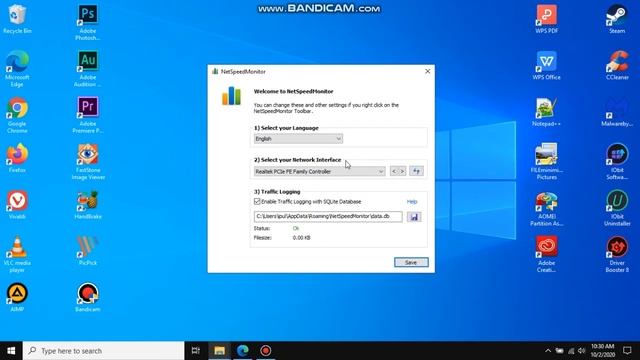This screenshot has height=360, width=640.
Task: Open Driver Booster 8 shortcut
Action: (x=617, y=254)
